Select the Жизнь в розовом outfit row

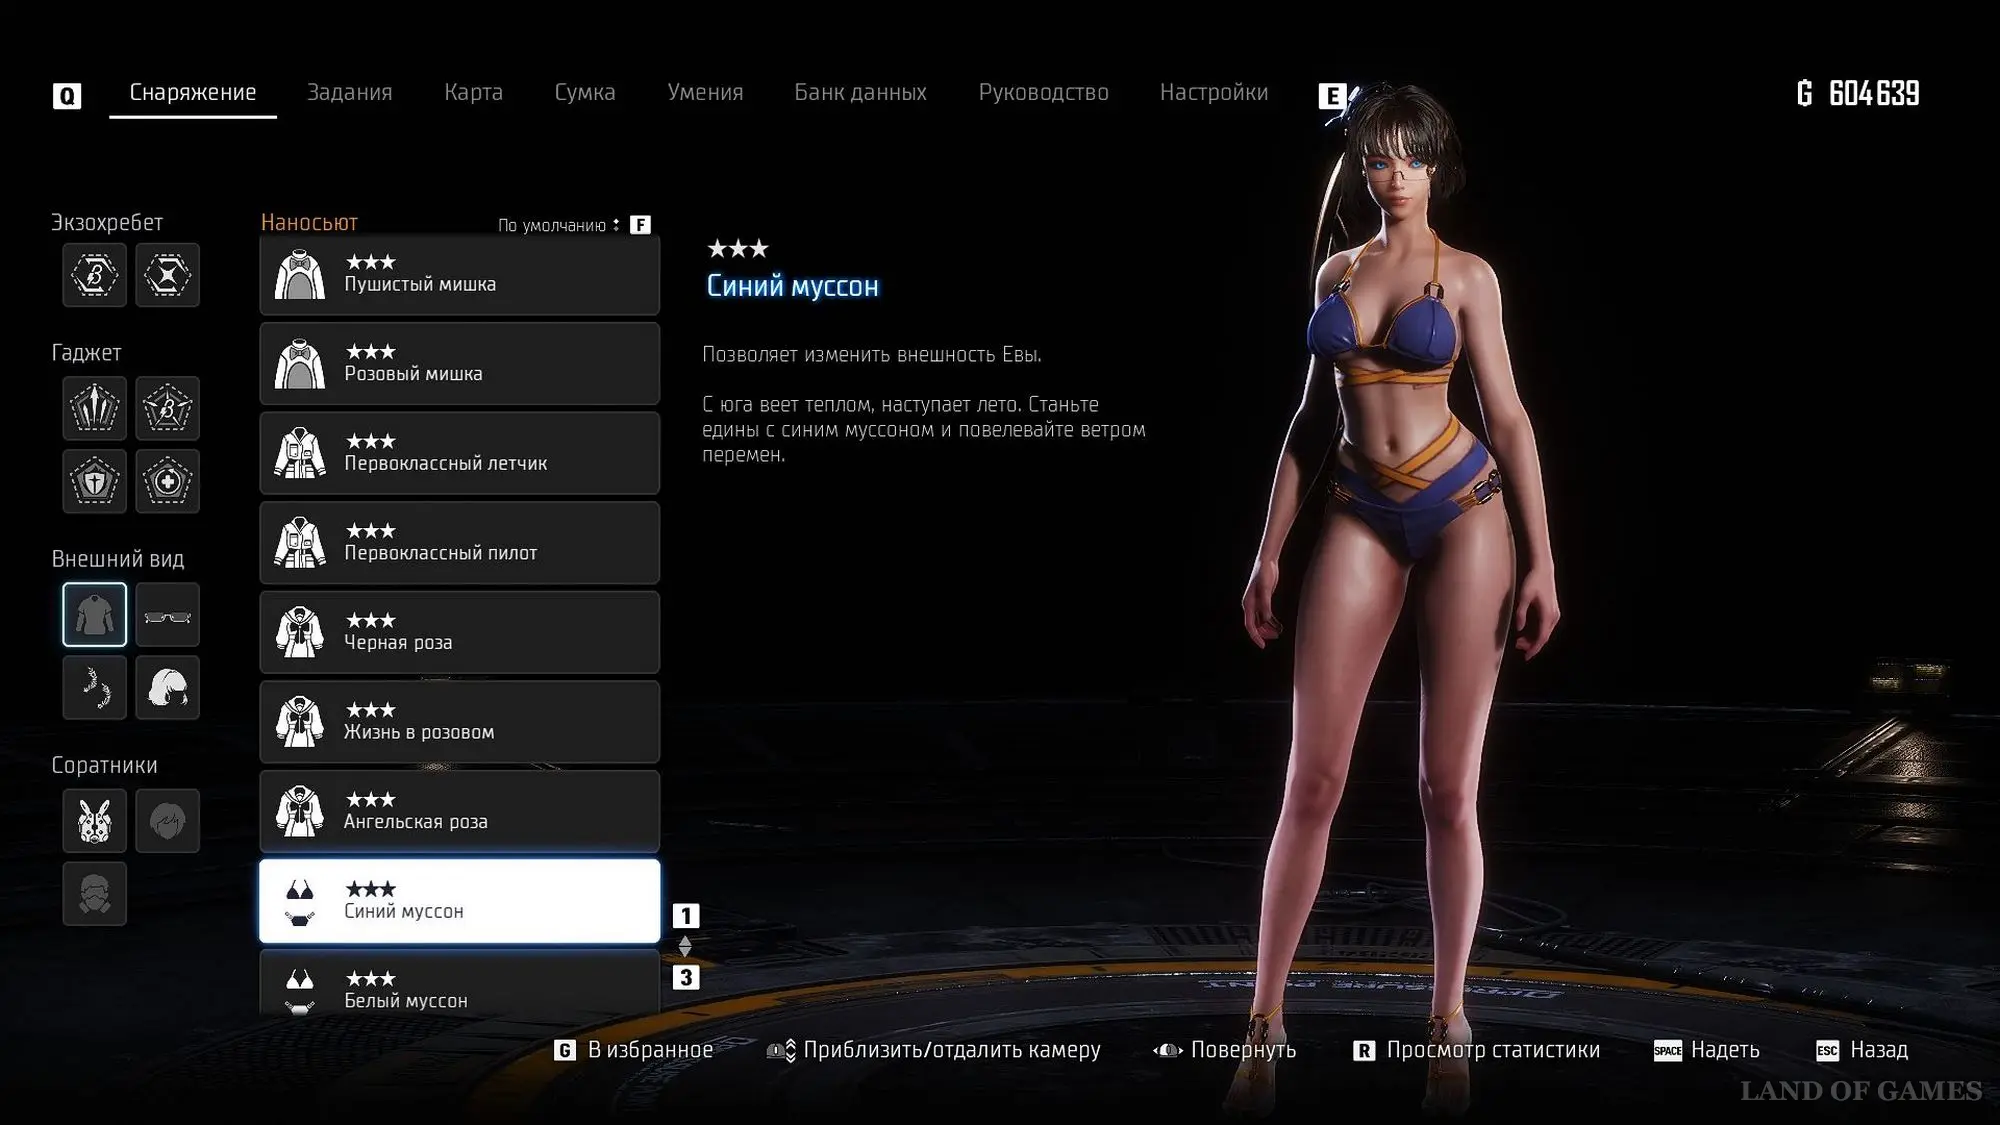click(x=459, y=722)
